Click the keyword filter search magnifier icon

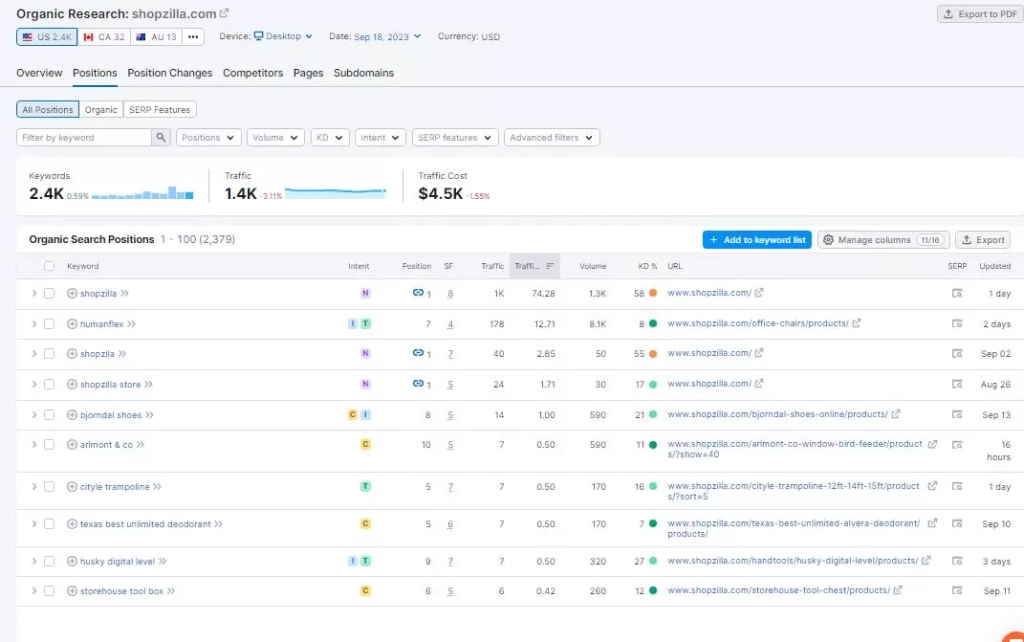click(x=161, y=137)
